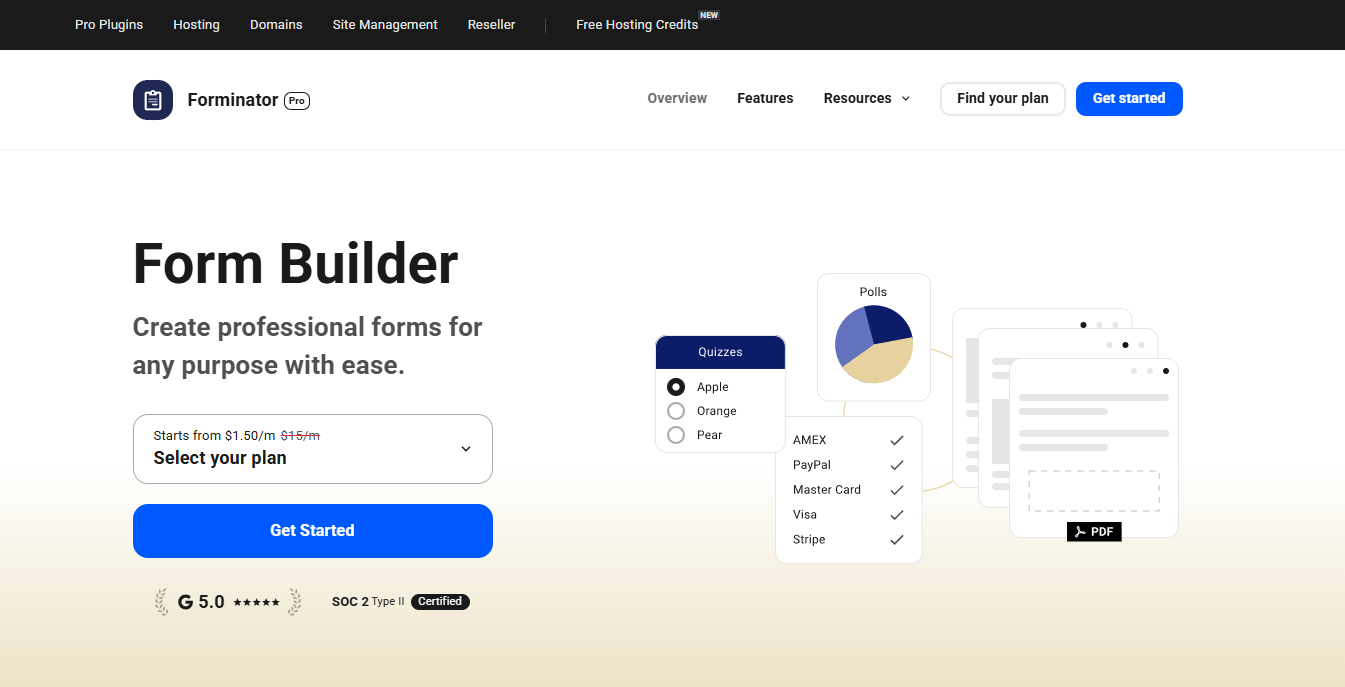Open the Domains menu item
This screenshot has height=687, width=1345.
(x=276, y=25)
